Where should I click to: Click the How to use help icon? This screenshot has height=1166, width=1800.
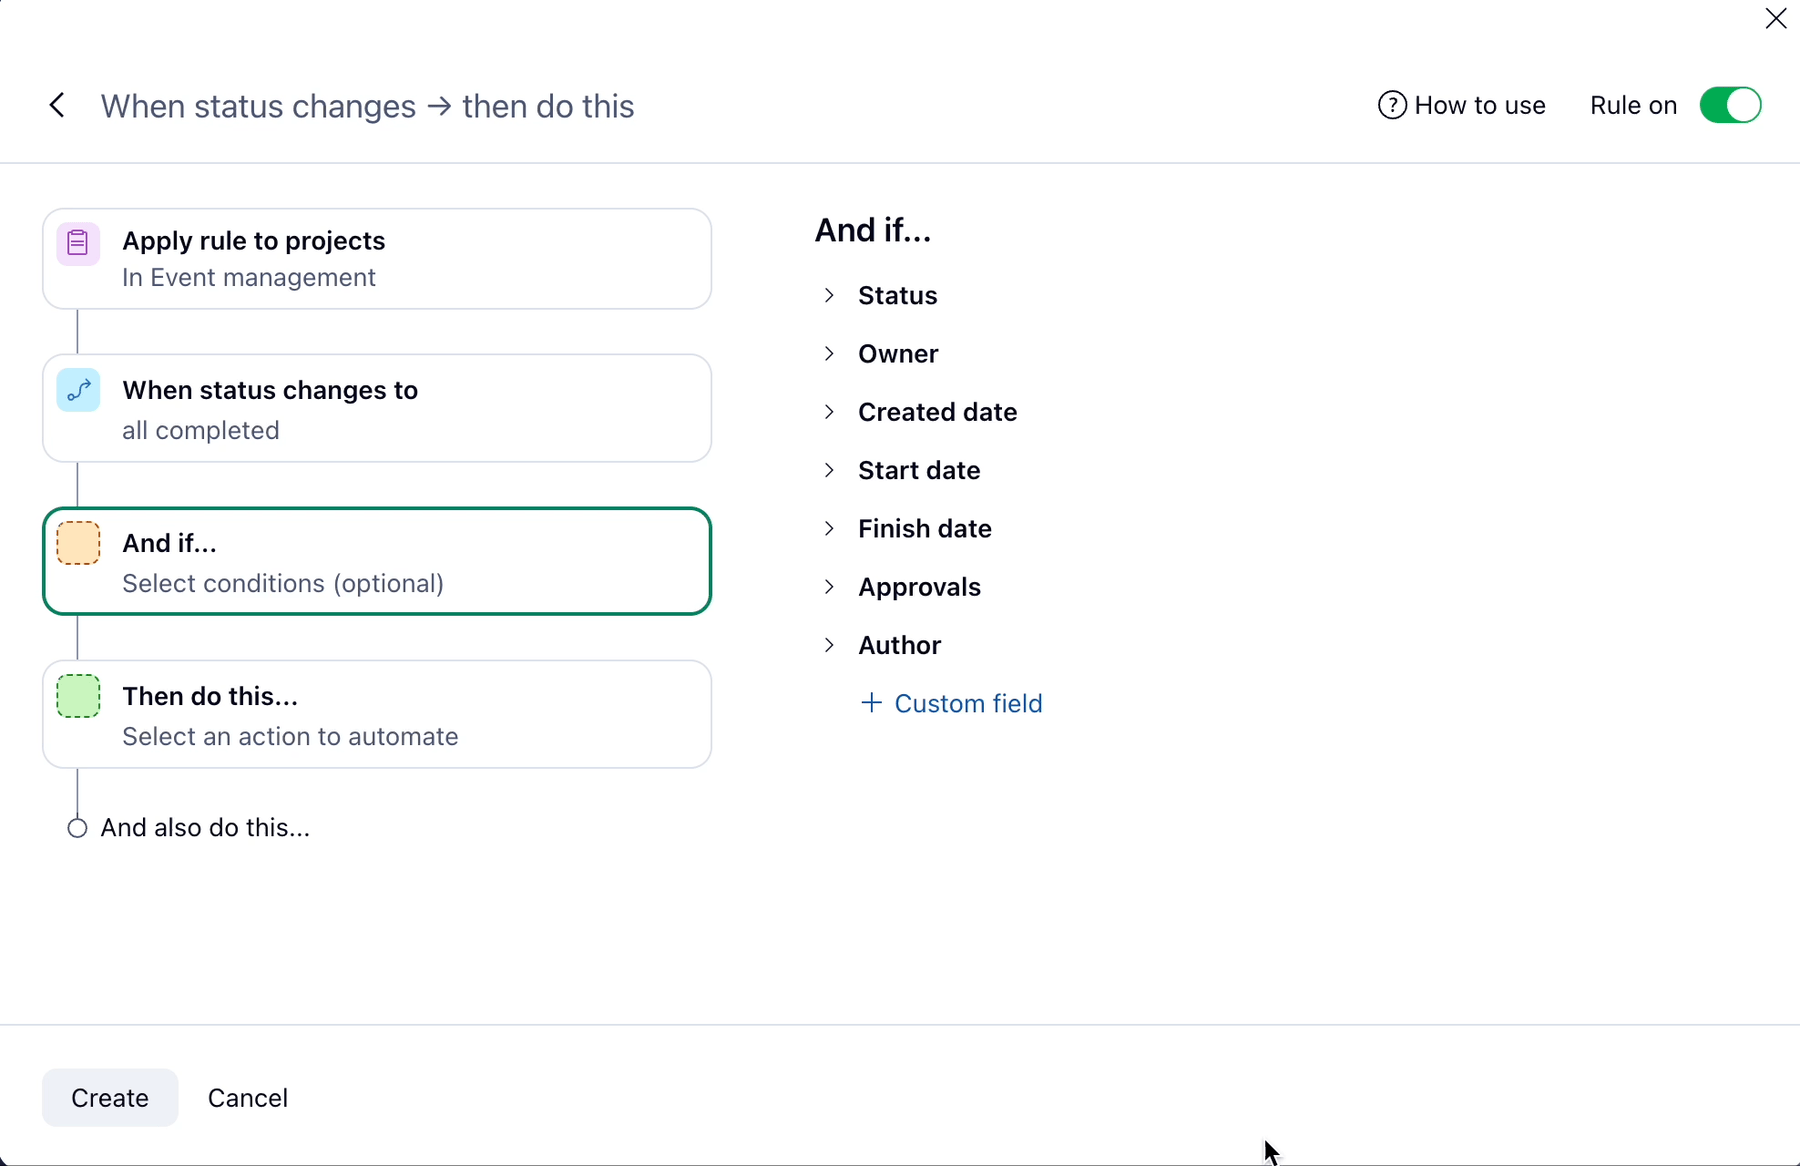pyautogui.click(x=1392, y=105)
